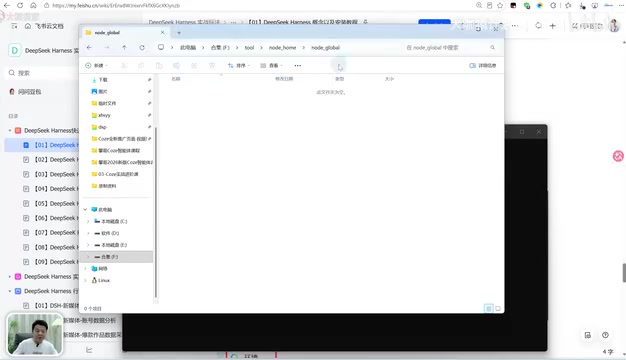Collapse the This PC node in navigation pane
This screenshot has width=626, height=360.
pos(85,210)
